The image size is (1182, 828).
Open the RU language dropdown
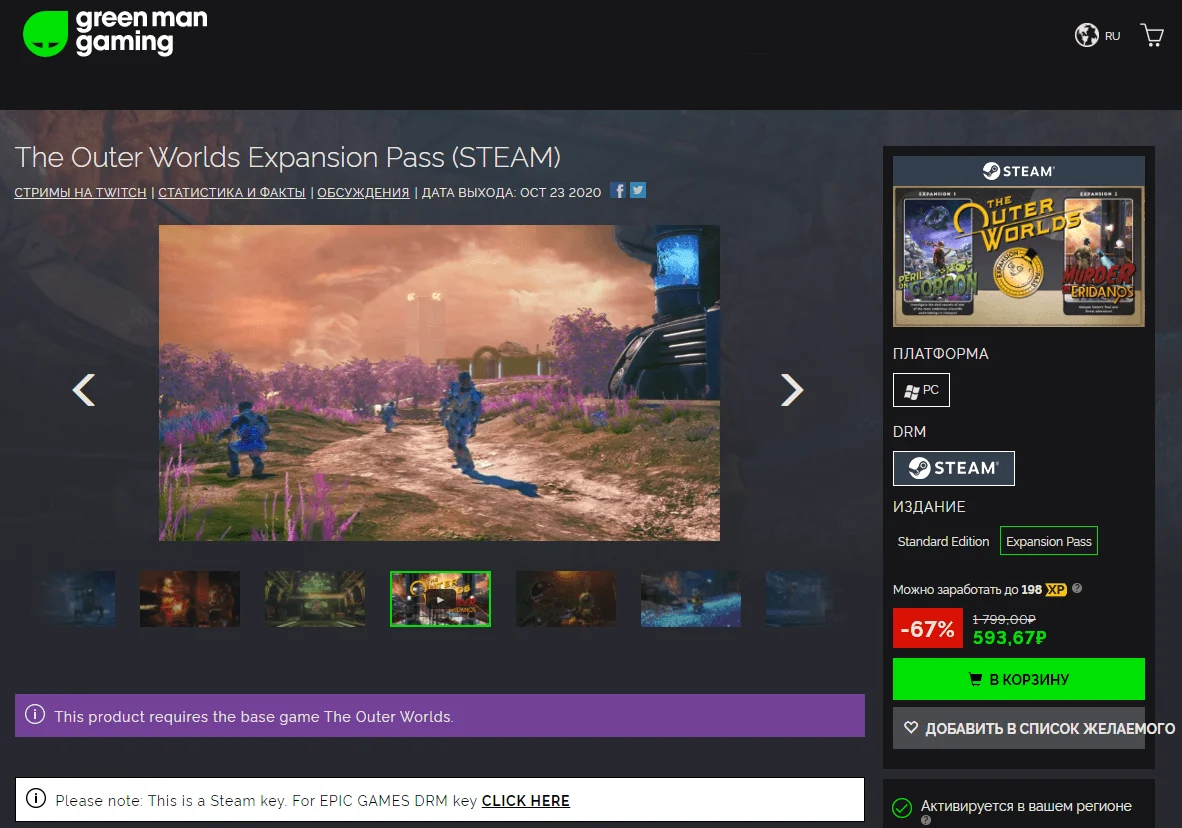1113,35
